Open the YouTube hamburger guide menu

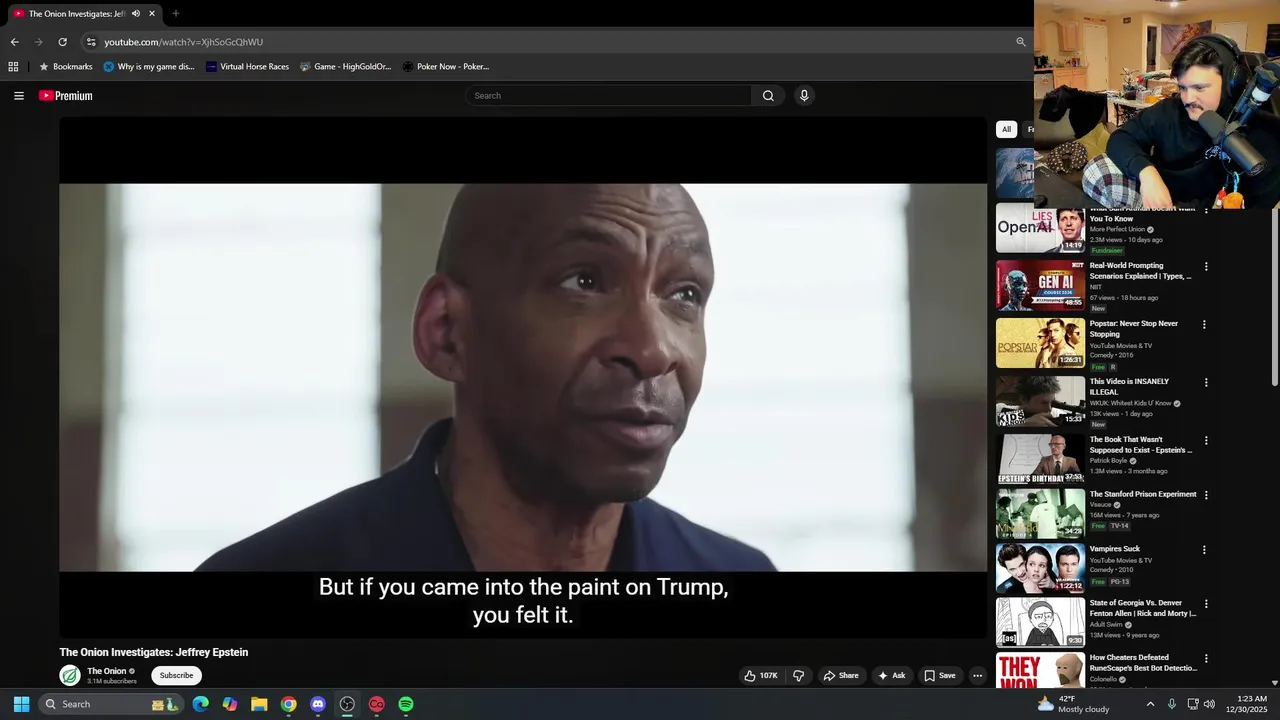tap(18, 96)
